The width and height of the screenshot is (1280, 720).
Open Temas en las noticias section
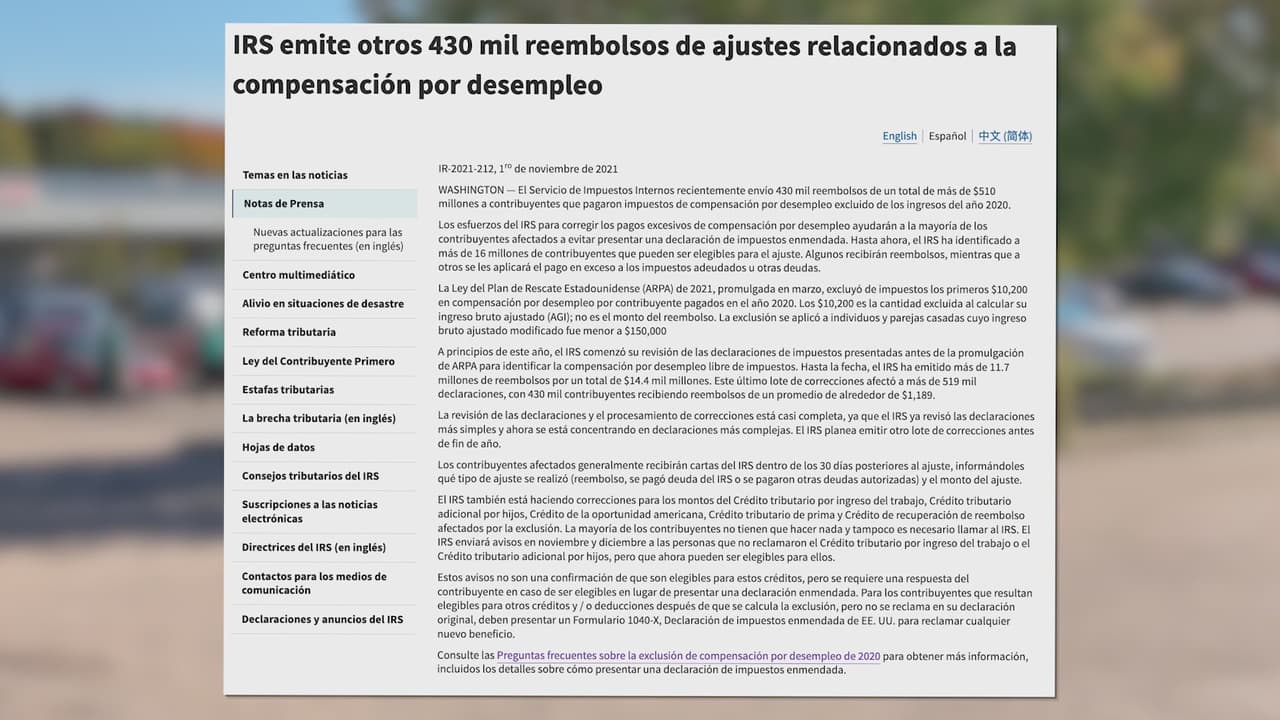(x=295, y=175)
